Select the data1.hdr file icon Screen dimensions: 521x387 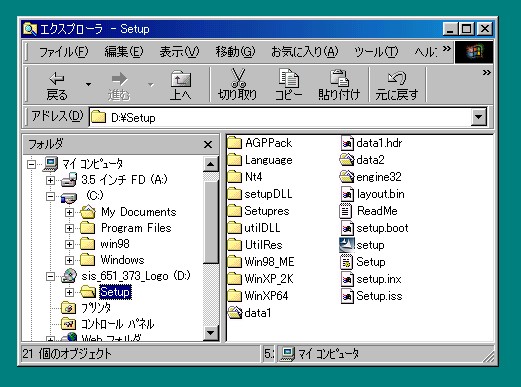point(347,143)
